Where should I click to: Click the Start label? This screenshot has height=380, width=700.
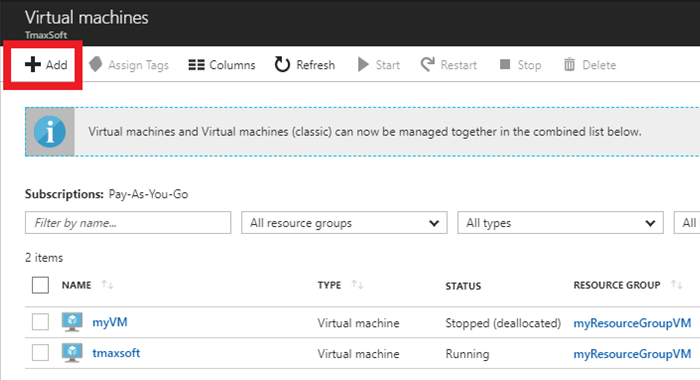click(388, 65)
